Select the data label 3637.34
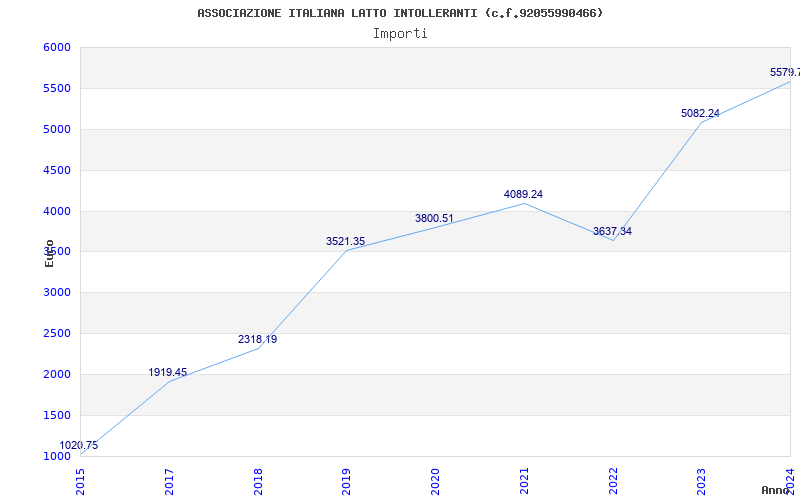Screen dimensions: 800x500 pyautogui.click(x=612, y=232)
